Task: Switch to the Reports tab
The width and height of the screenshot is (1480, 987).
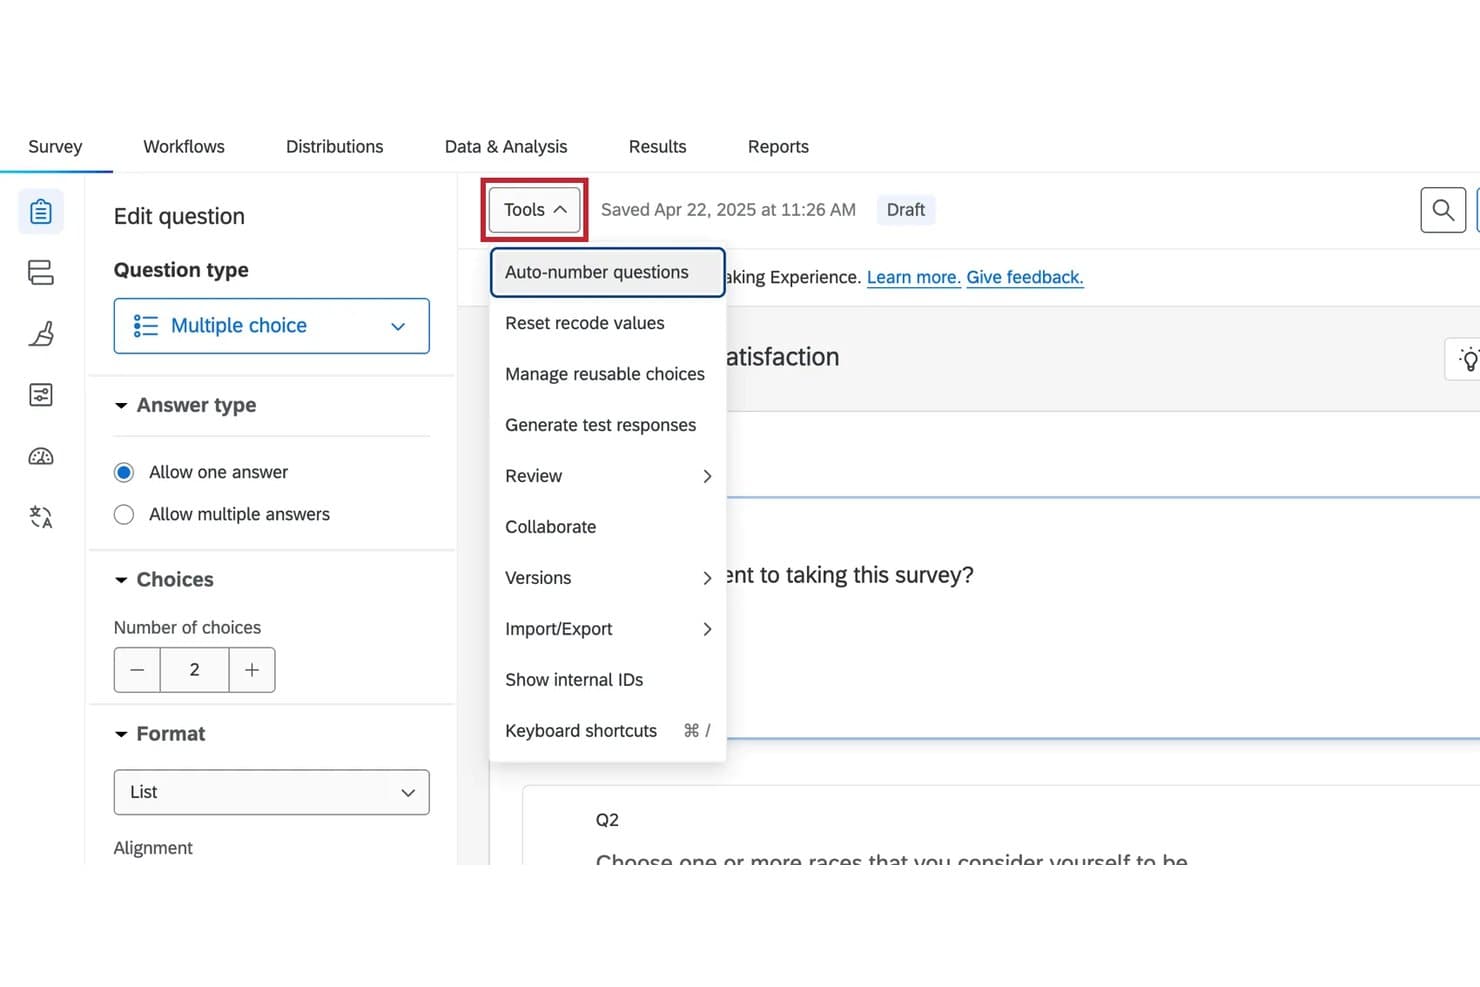Action: (x=778, y=147)
